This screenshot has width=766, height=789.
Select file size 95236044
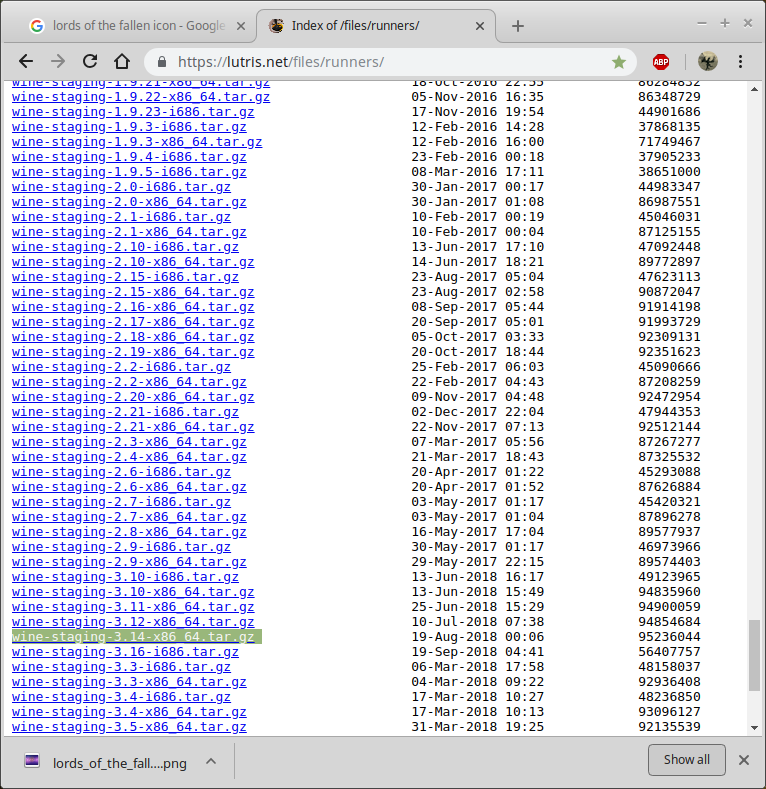tap(669, 637)
